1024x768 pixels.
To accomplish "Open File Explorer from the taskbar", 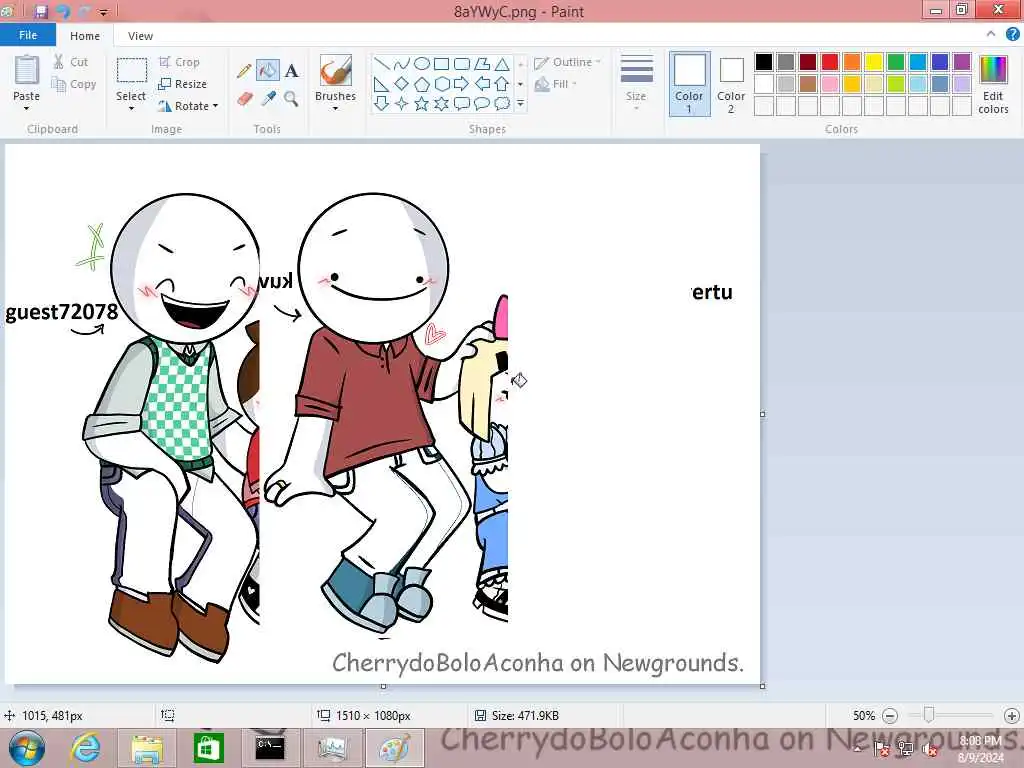I will pyautogui.click(x=147, y=748).
